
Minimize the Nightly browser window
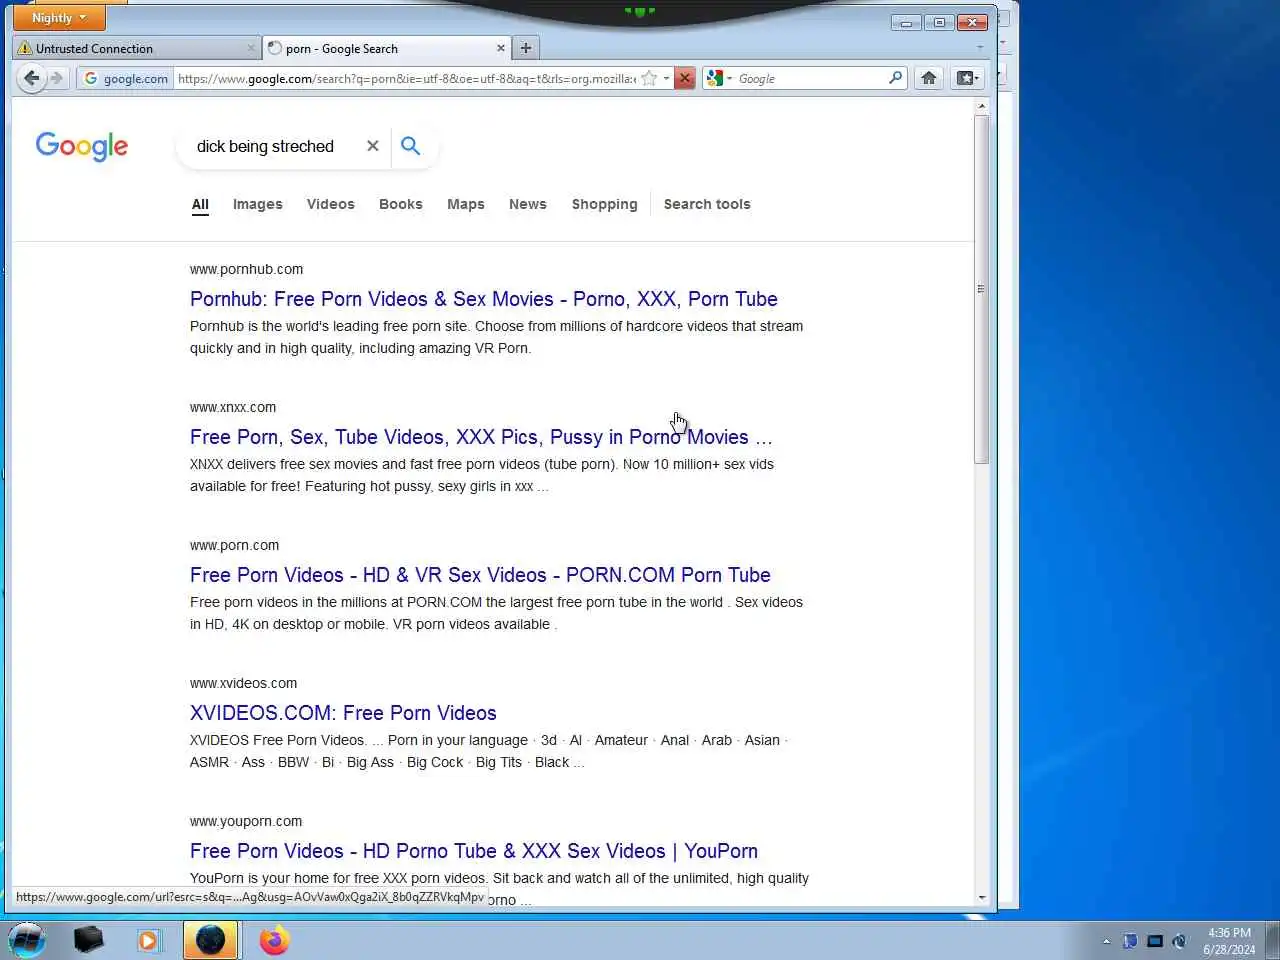(x=906, y=22)
